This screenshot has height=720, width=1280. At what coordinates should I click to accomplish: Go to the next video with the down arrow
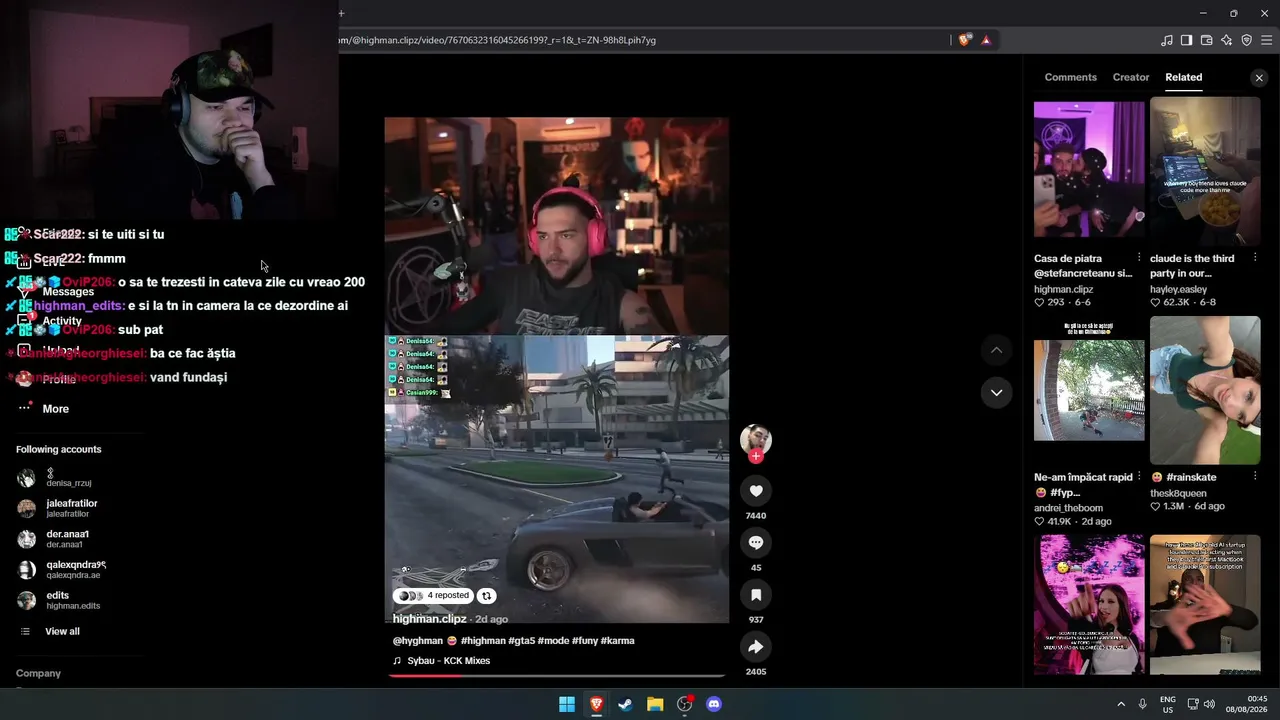click(x=996, y=392)
